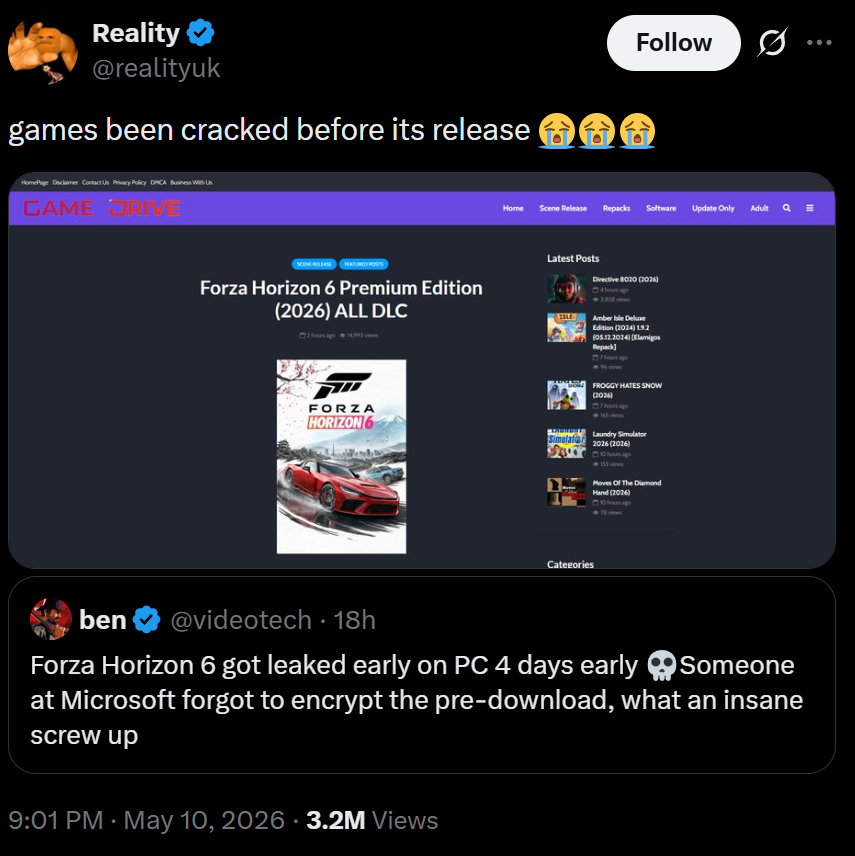The height and width of the screenshot is (856, 855).
Task: Open the Directive 8020 latest post thumbnail
Action: pos(566,288)
